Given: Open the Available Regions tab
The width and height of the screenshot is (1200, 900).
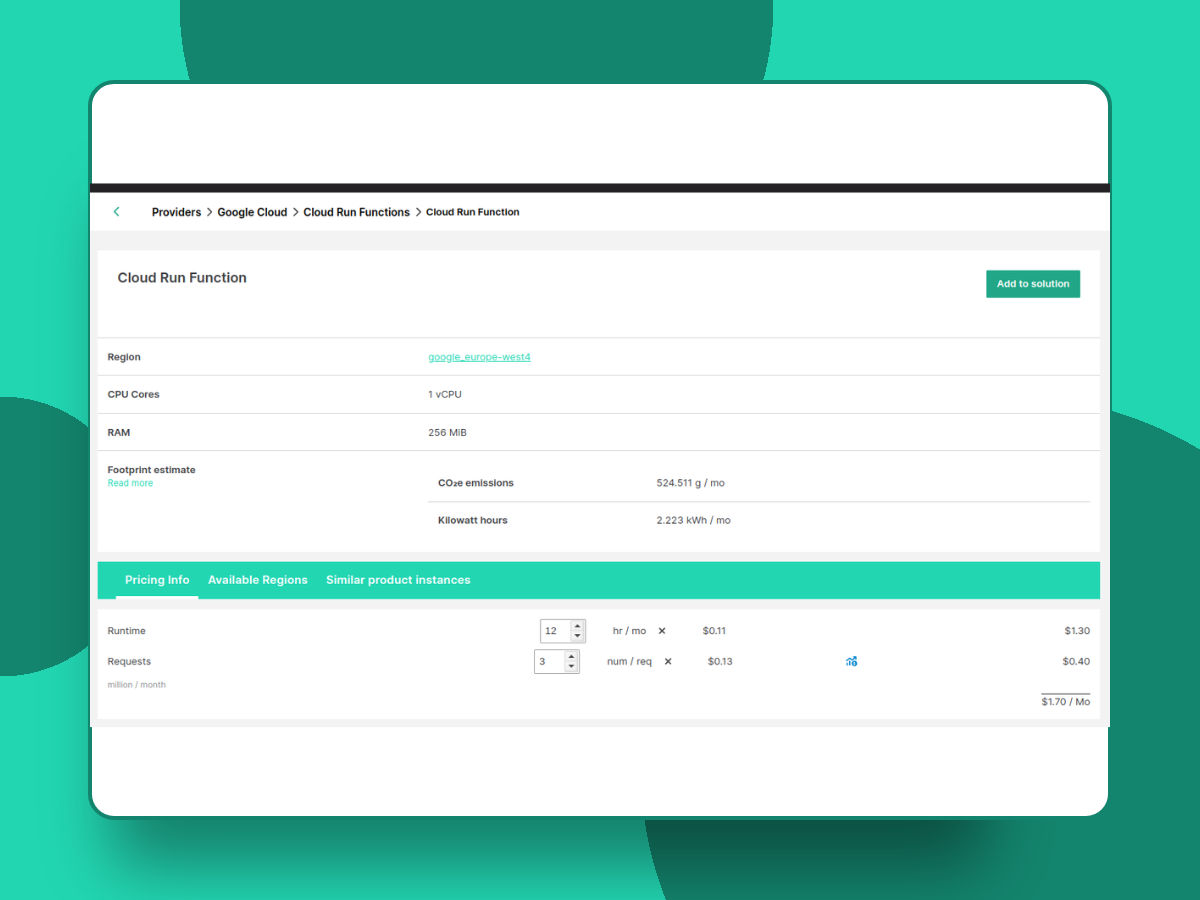Looking at the screenshot, I should pos(258,580).
